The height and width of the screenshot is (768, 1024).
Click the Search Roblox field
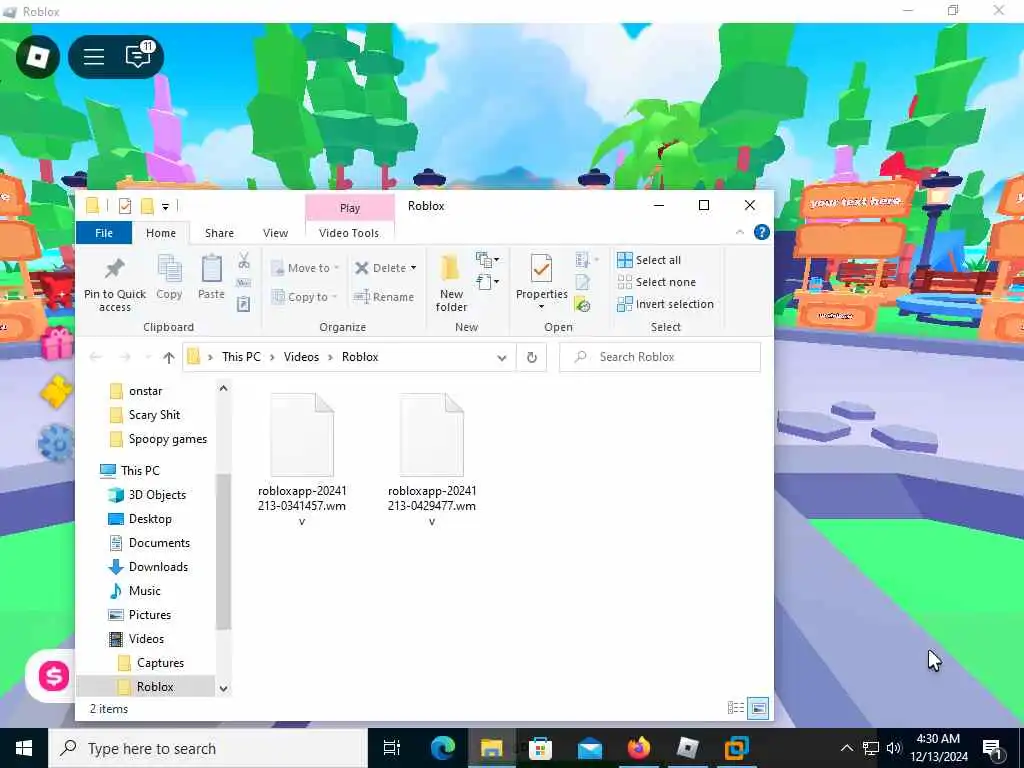point(660,357)
